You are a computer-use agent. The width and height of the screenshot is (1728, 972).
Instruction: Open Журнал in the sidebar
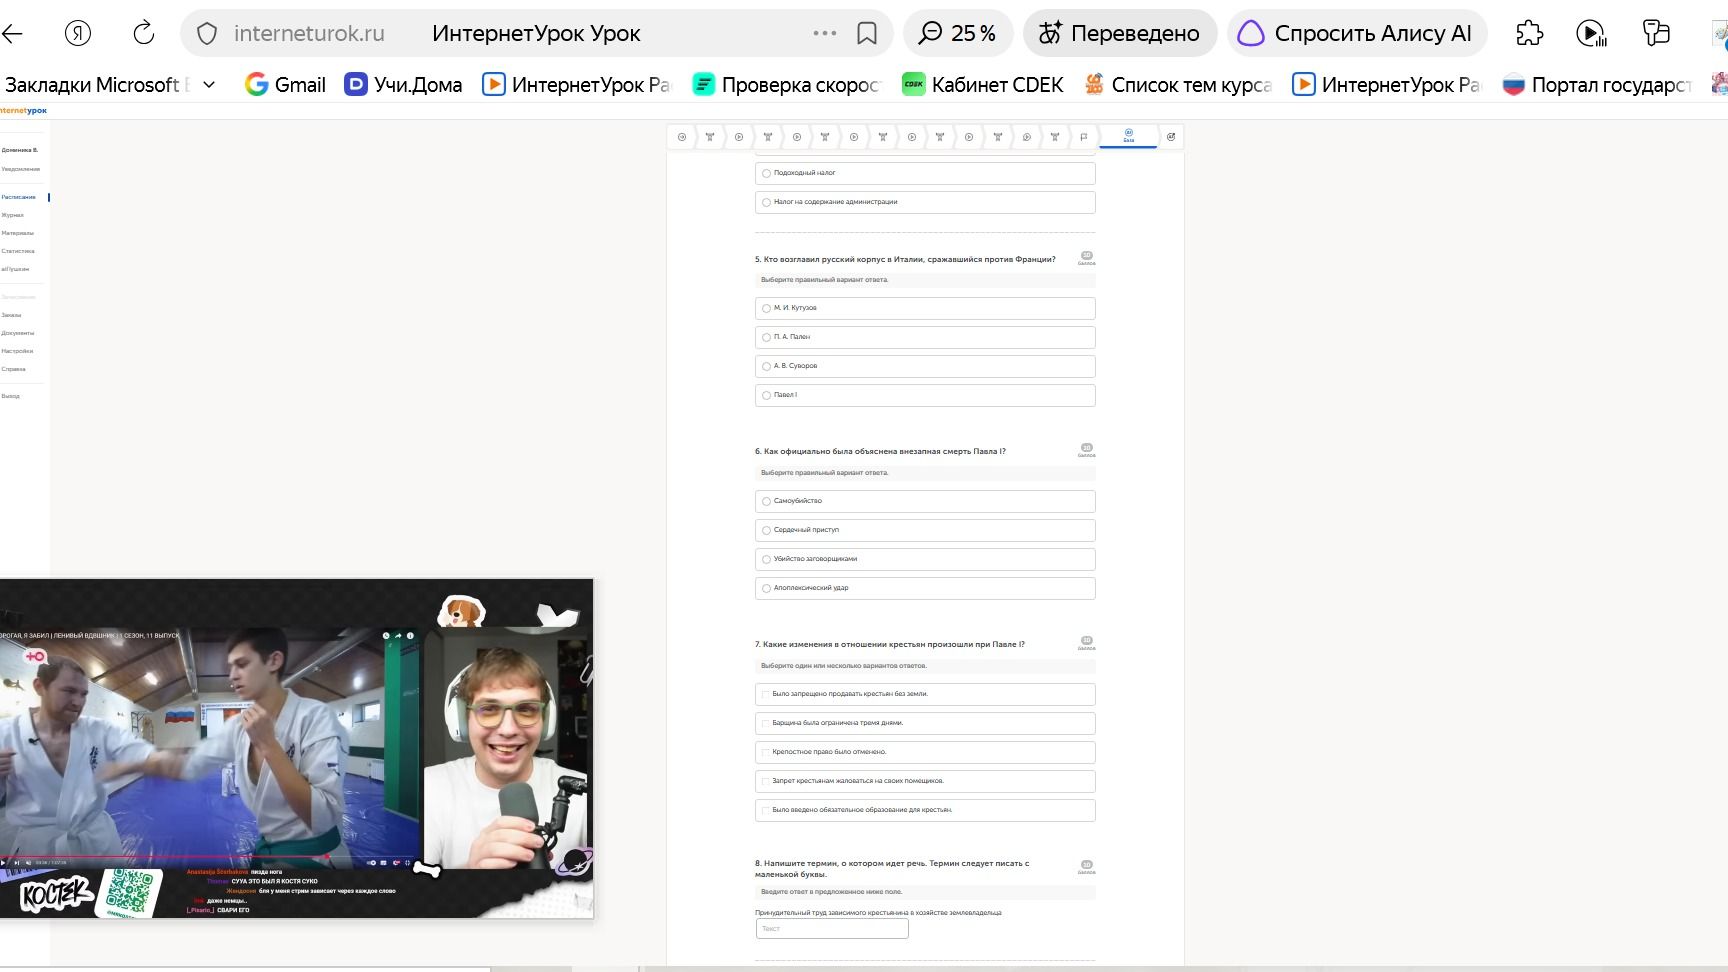tap(13, 215)
